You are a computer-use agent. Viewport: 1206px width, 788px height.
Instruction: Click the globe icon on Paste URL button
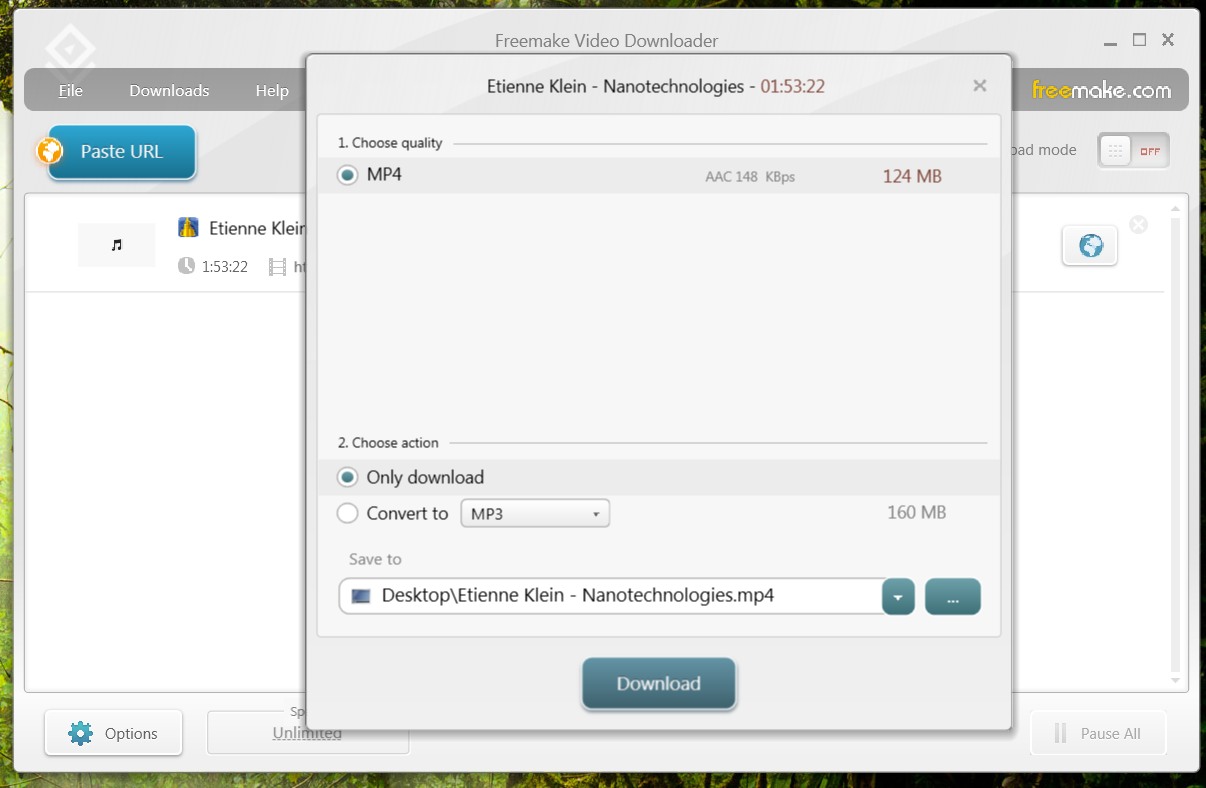pyautogui.click(x=50, y=151)
